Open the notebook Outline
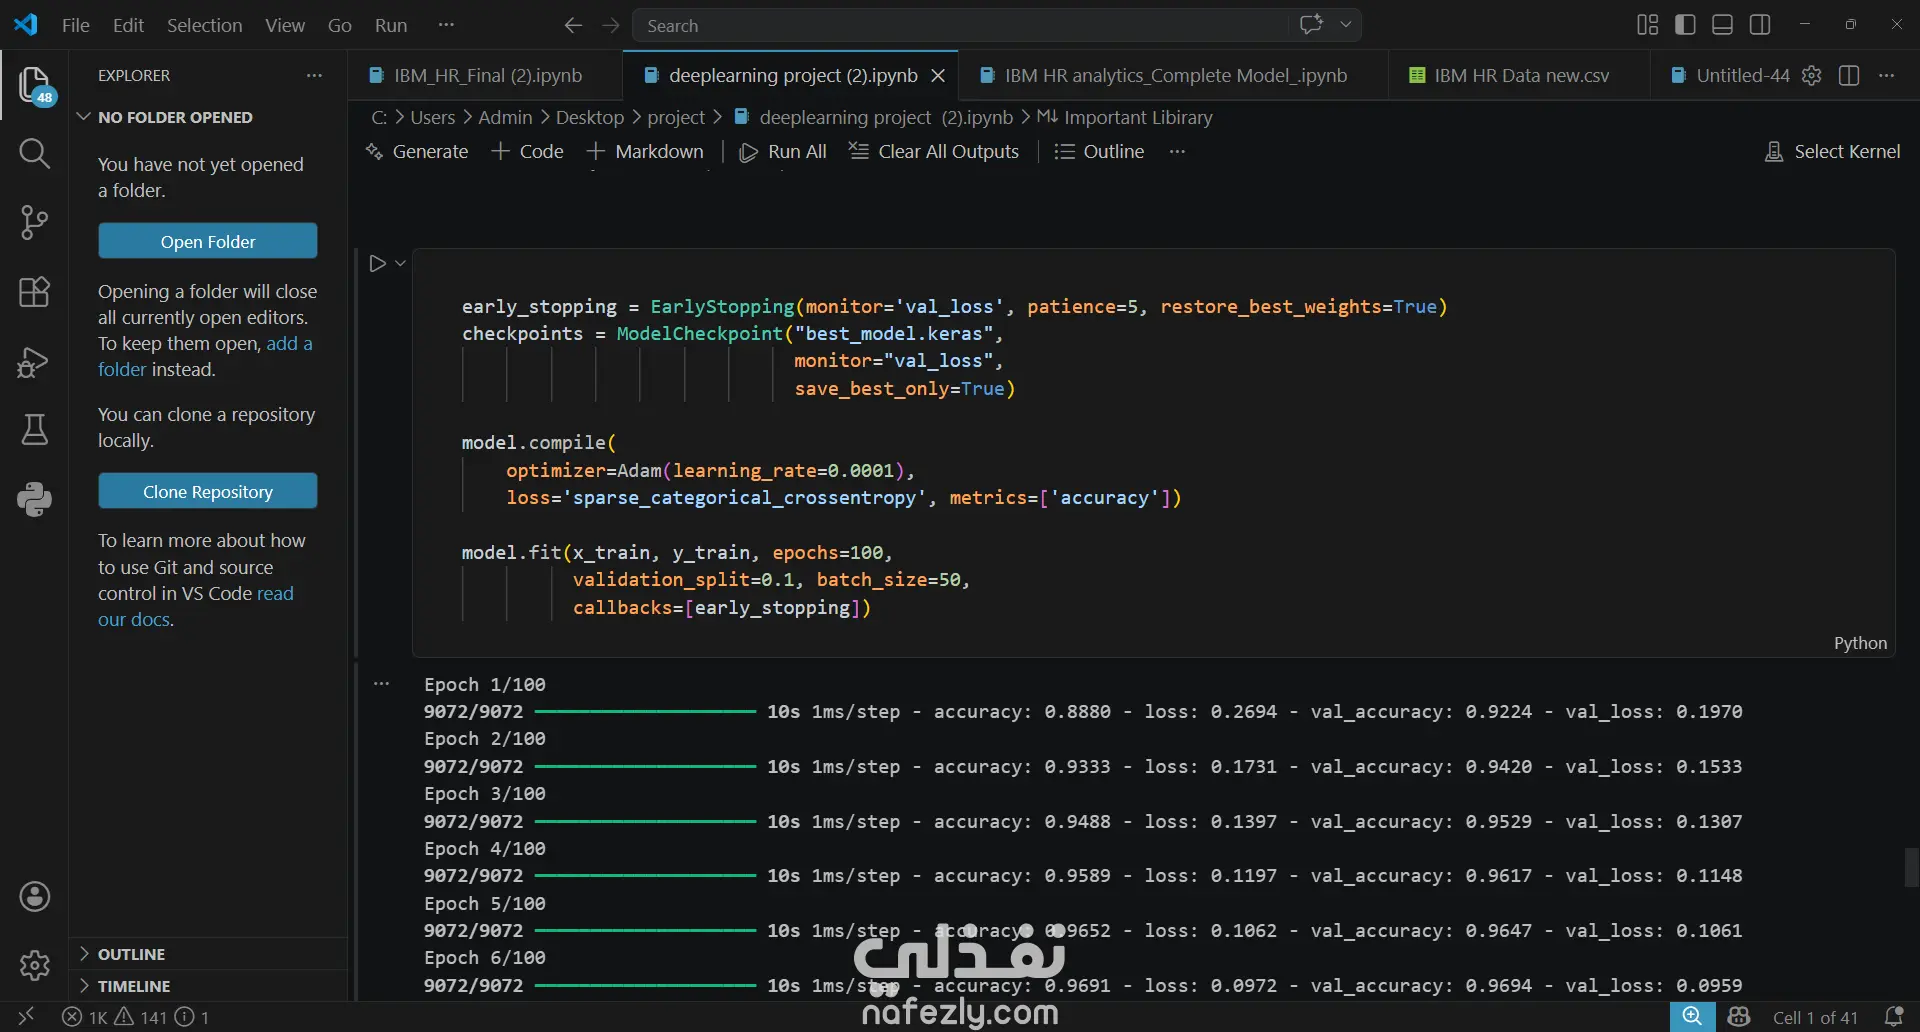 [1100, 151]
